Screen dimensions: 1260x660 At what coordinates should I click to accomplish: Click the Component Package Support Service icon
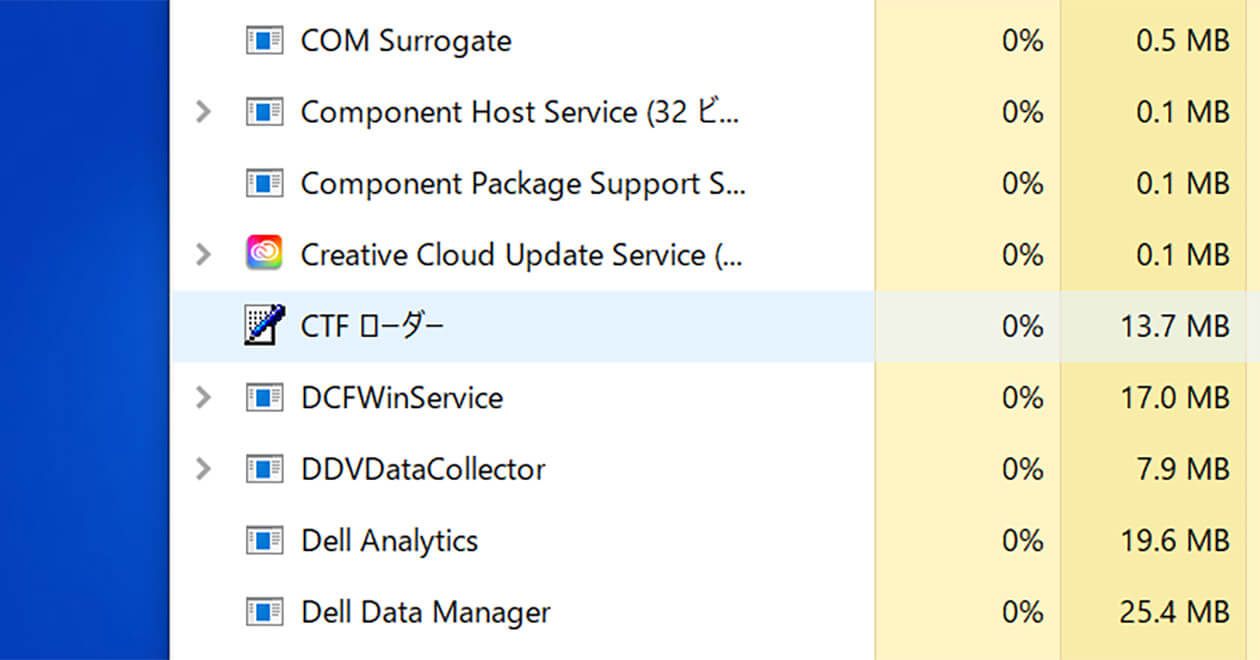(x=264, y=183)
